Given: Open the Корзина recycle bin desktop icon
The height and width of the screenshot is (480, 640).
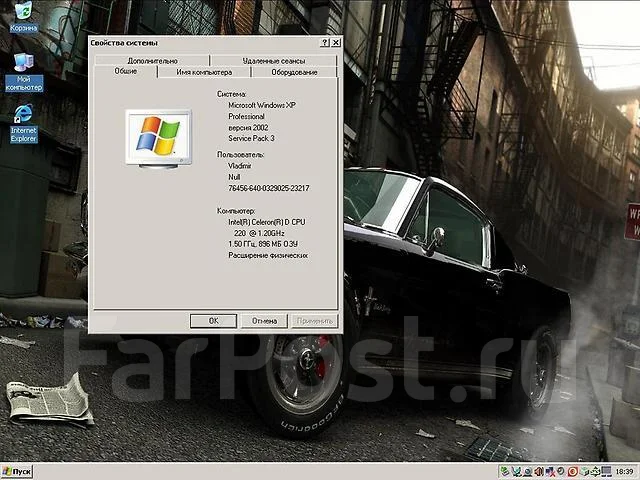Looking at the screenshot, I should click(x=23, y=17).
